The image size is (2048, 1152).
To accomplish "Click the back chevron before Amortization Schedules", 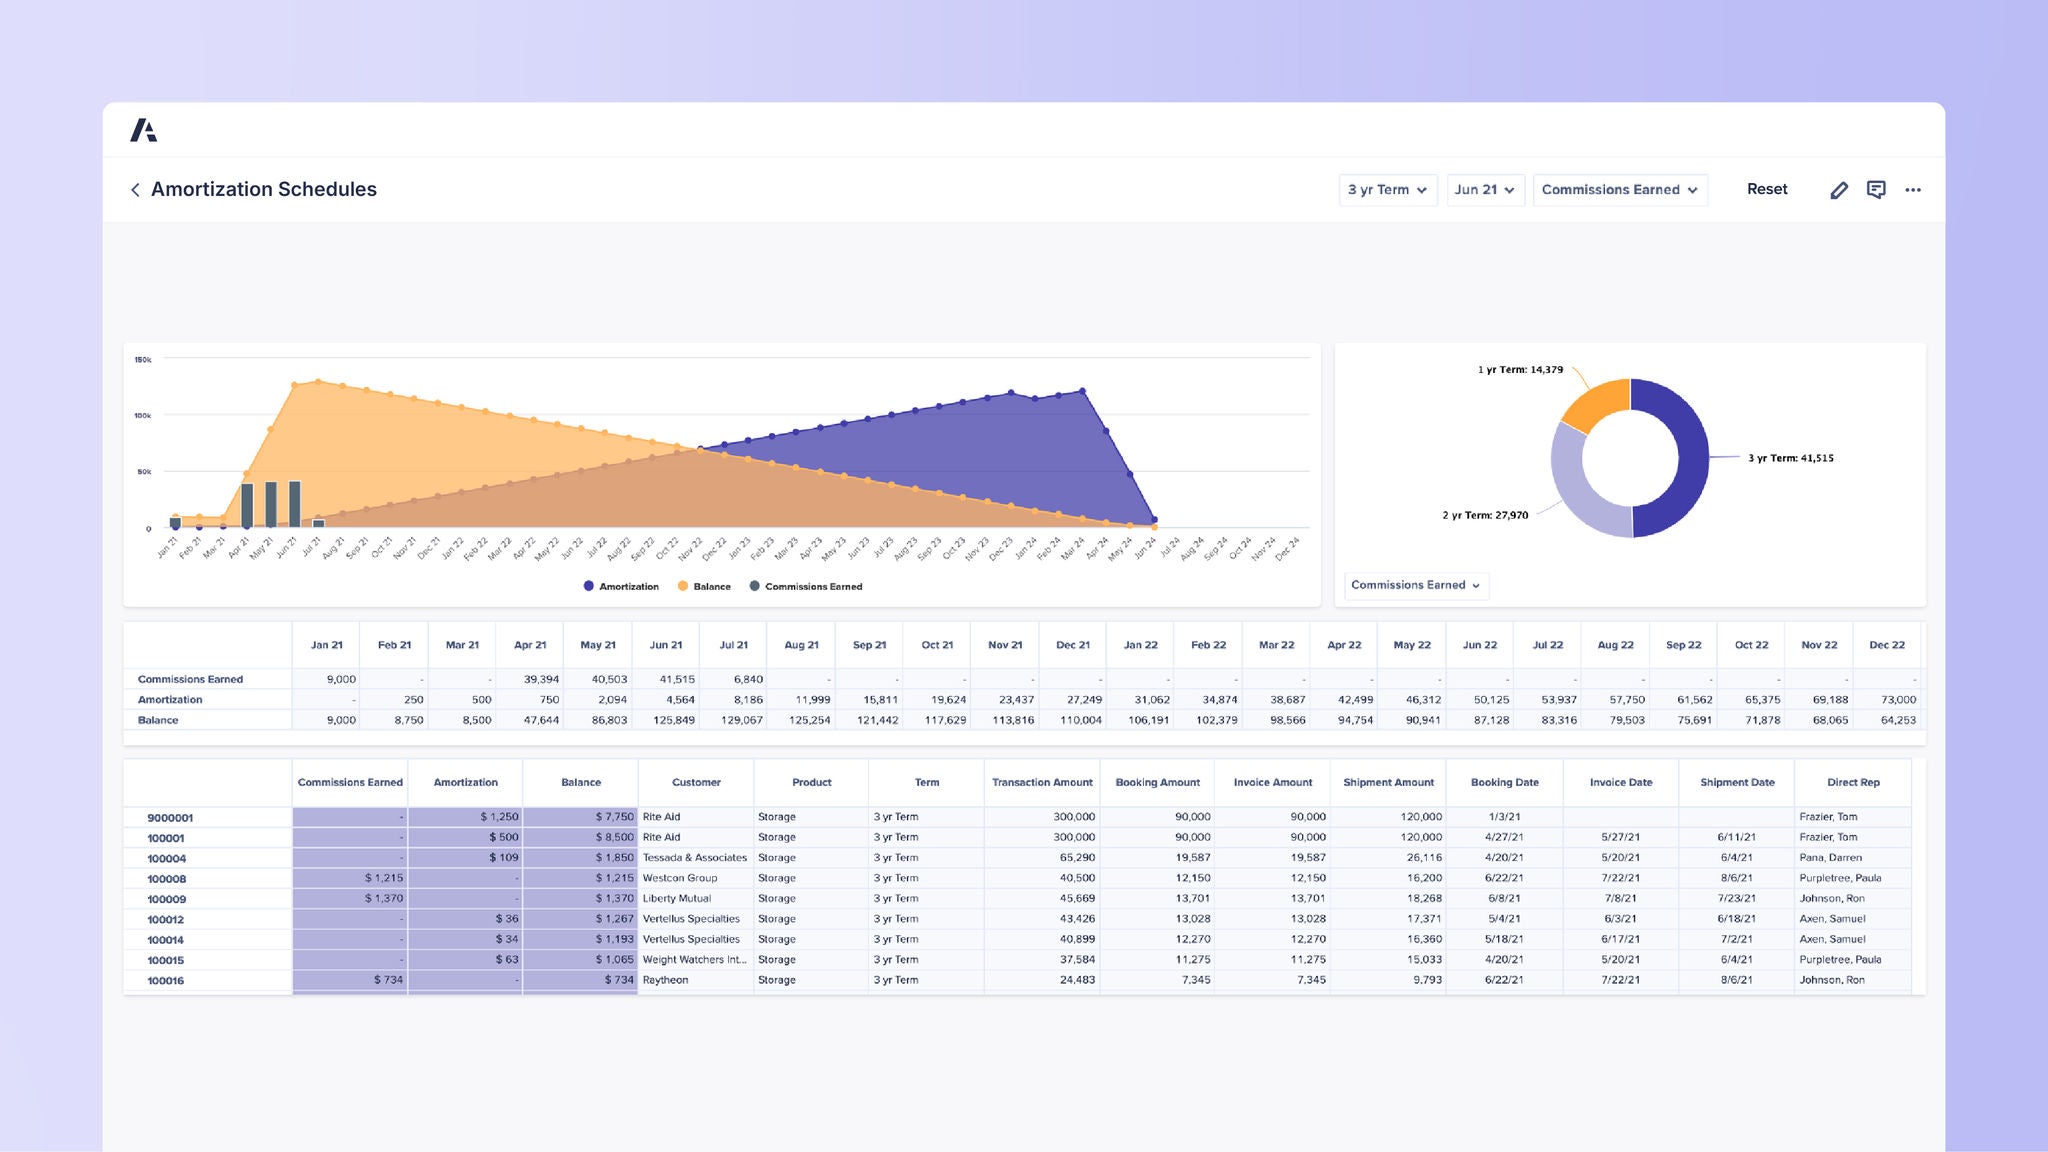I will [x=136, y=190].
